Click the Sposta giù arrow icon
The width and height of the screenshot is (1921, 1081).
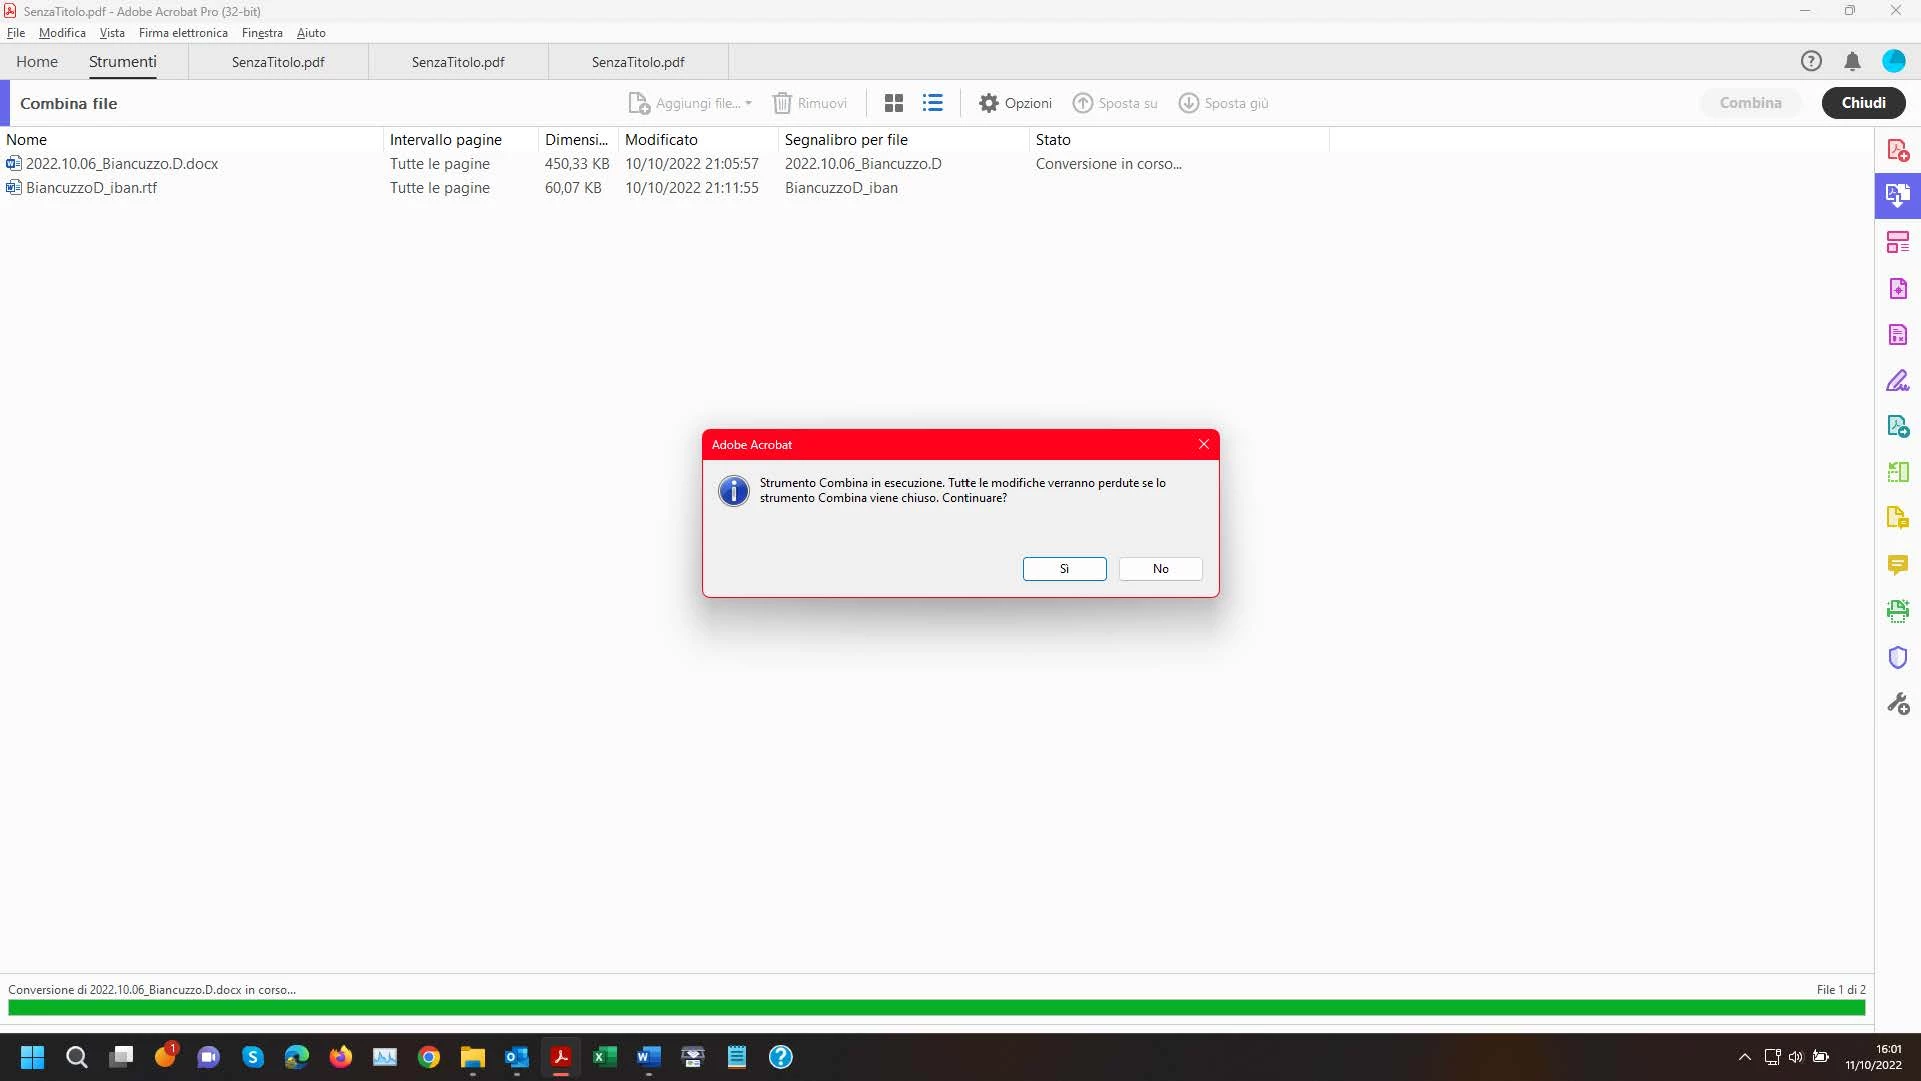pyautogui.click(x=1188, y=103)
